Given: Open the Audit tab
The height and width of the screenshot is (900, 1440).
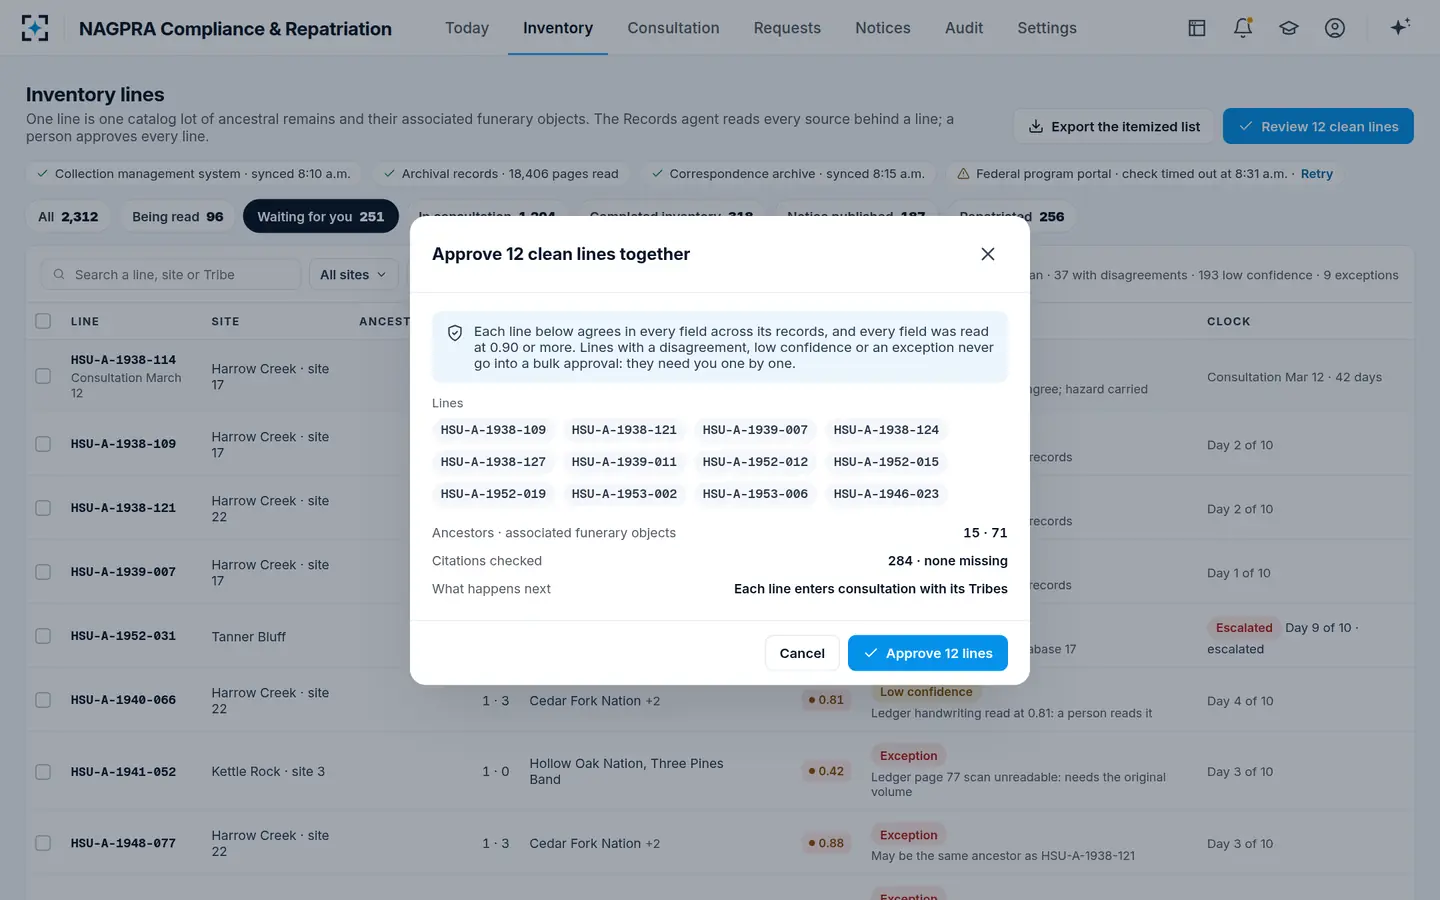Looking at the screenshot, I should pyautogui.click(x=964, y=28).
